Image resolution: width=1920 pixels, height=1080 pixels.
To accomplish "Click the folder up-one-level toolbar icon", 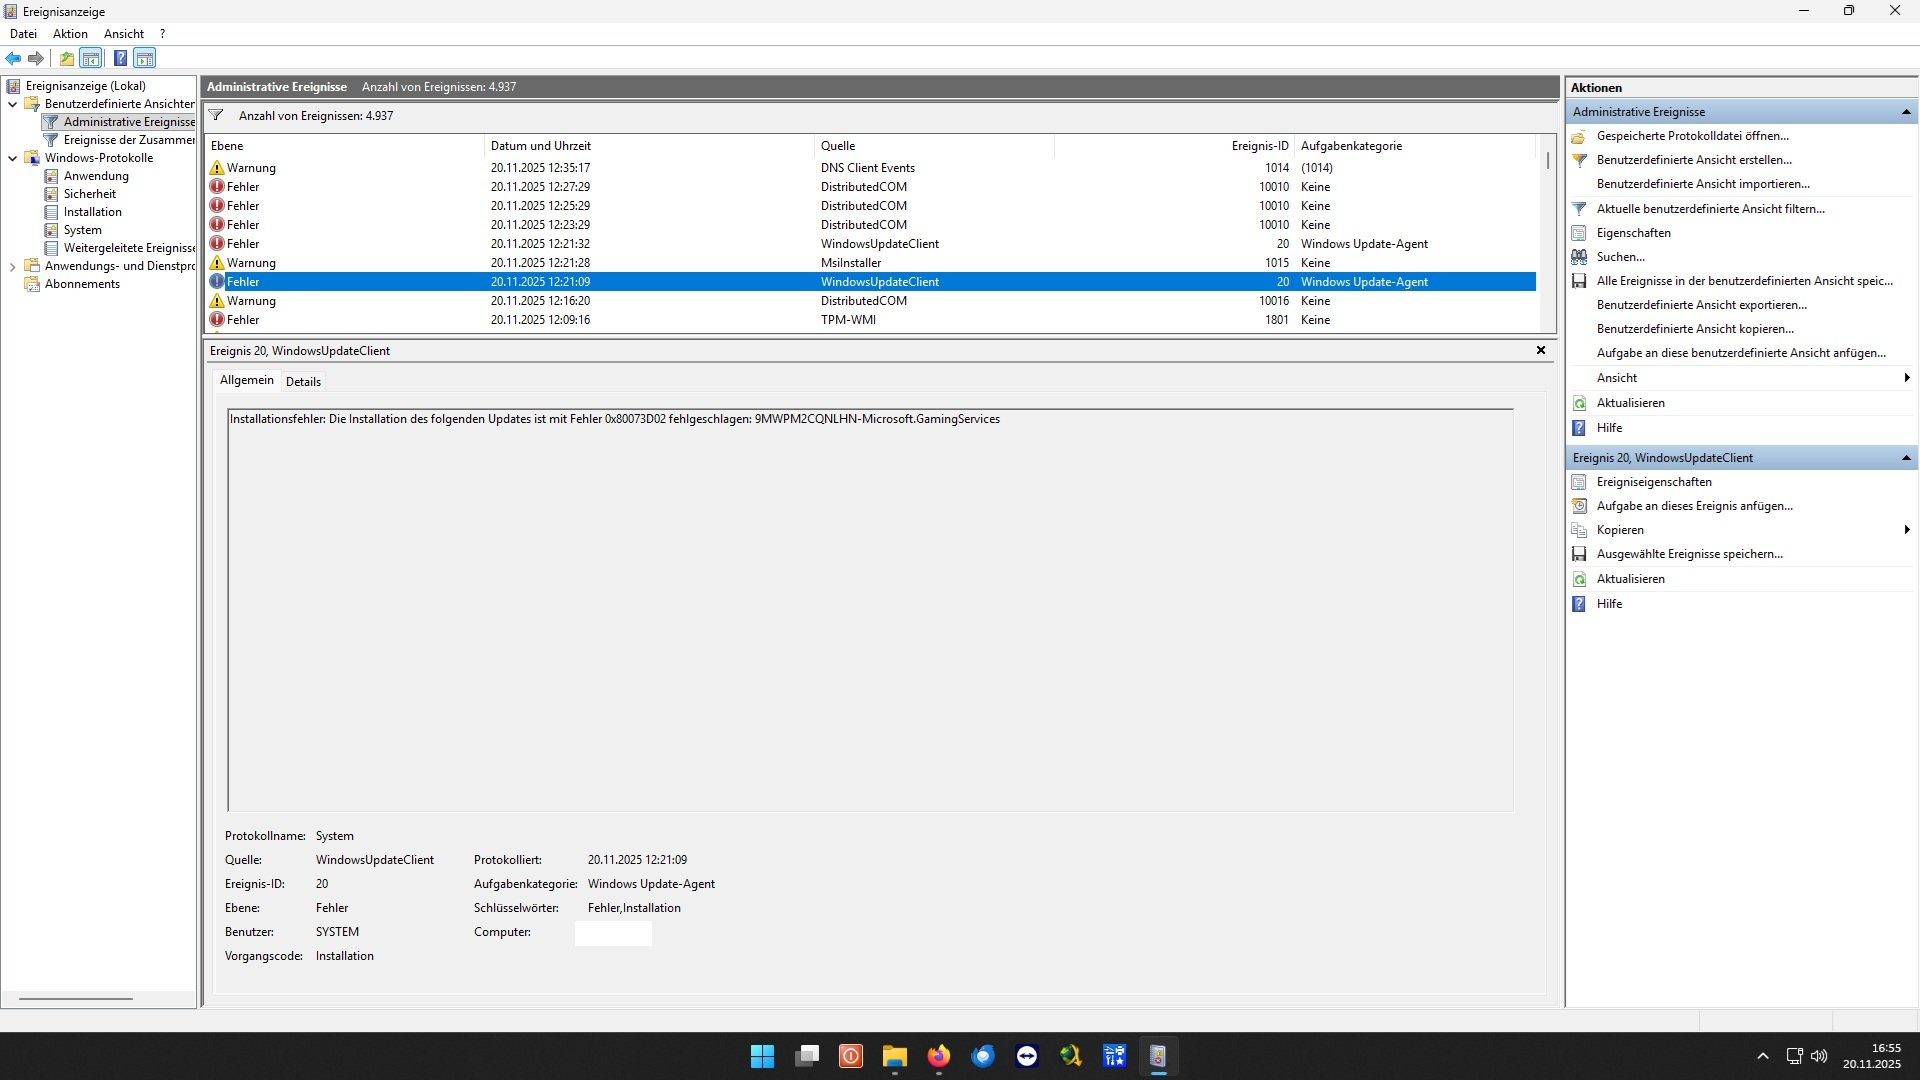I will tap(66, 58).
